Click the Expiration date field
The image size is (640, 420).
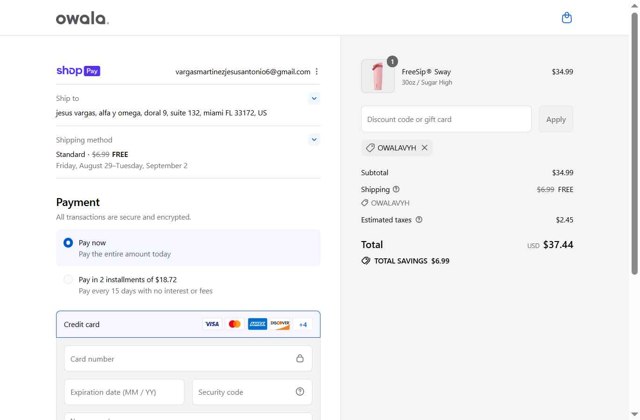click(x=124, y=392)
